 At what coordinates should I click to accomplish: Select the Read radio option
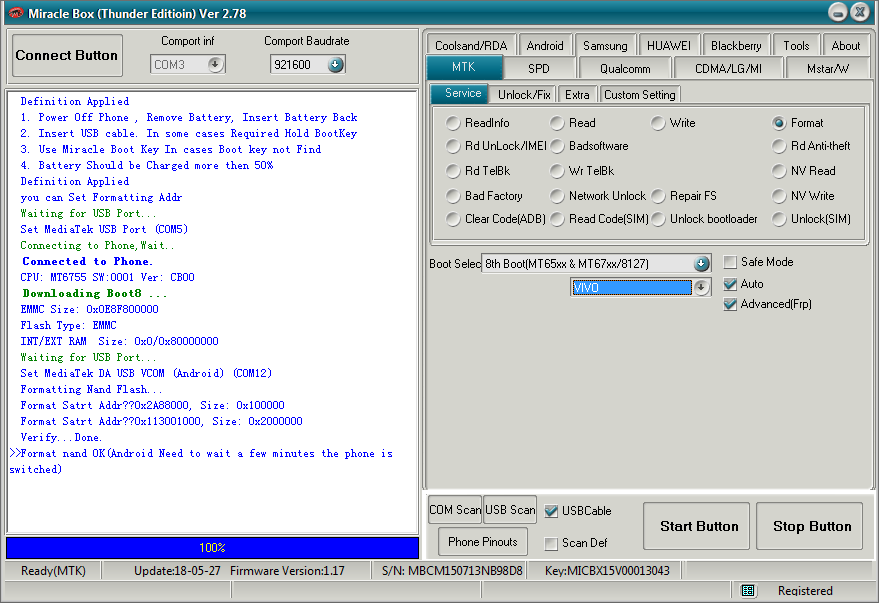(x=557, y=123)
